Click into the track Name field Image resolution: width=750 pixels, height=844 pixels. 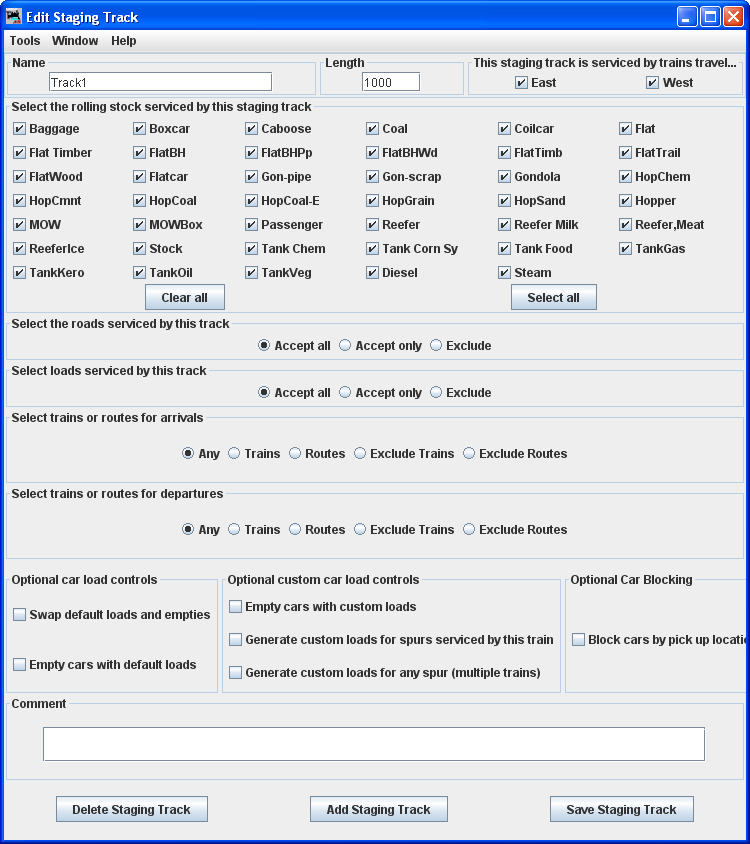(x=160, y=82)
